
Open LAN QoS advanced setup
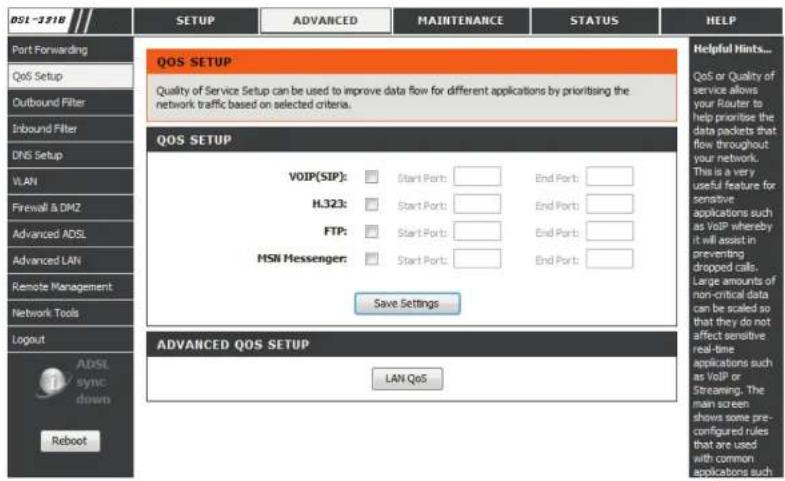click(x=407, y=379)
